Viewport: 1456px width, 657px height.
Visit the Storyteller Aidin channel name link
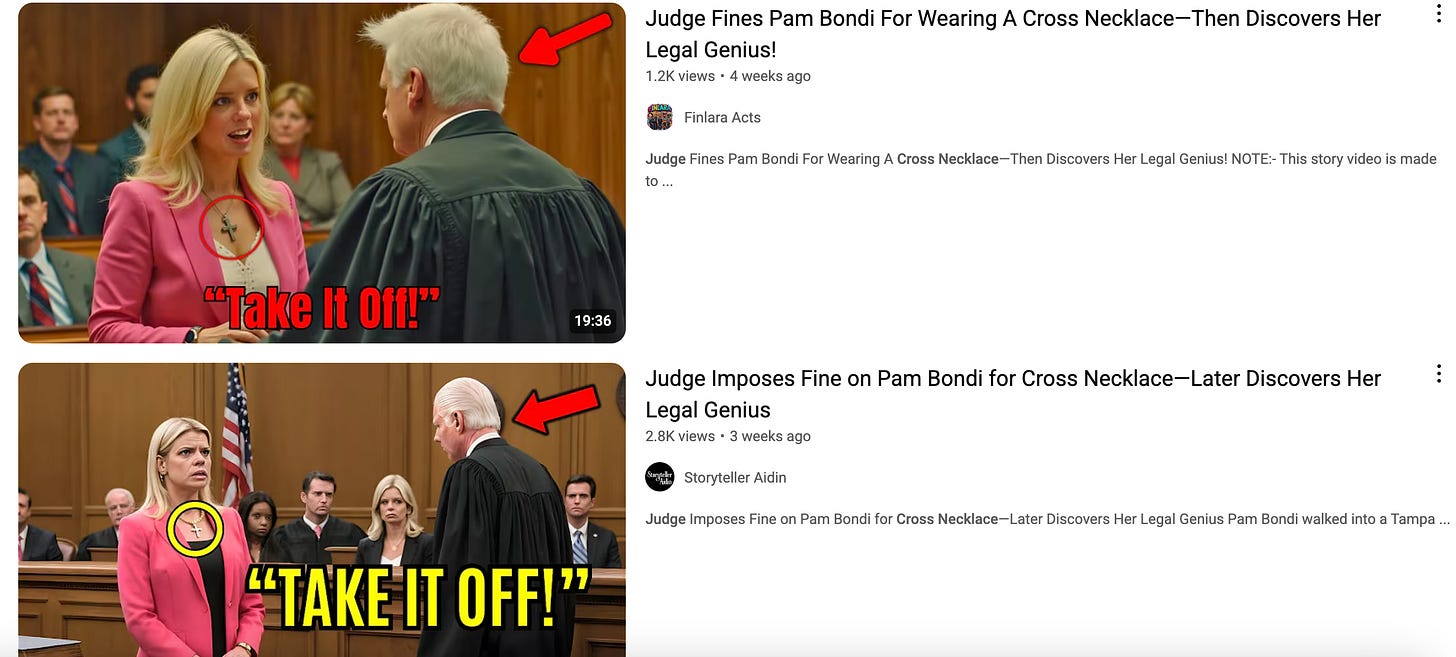[735, 478]
